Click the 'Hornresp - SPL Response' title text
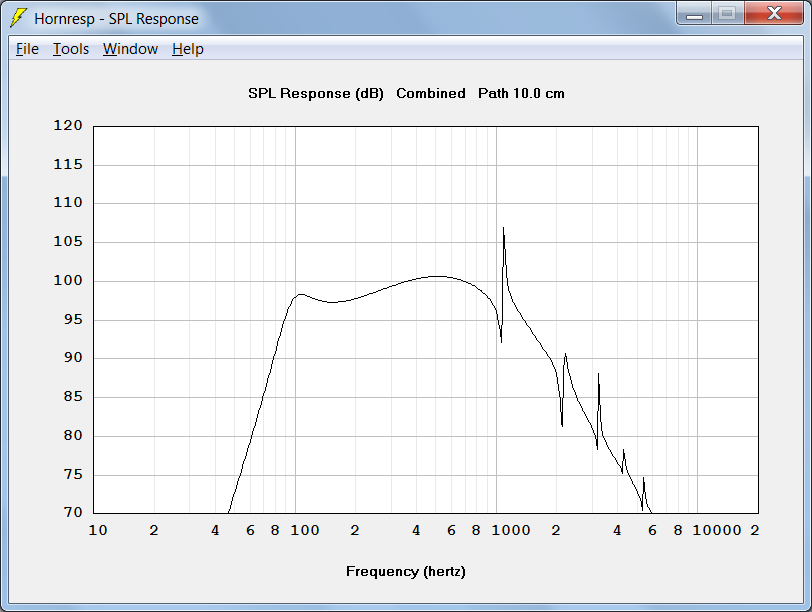The height and width of the screenshot is (612, 812). [x=117, y=19]
